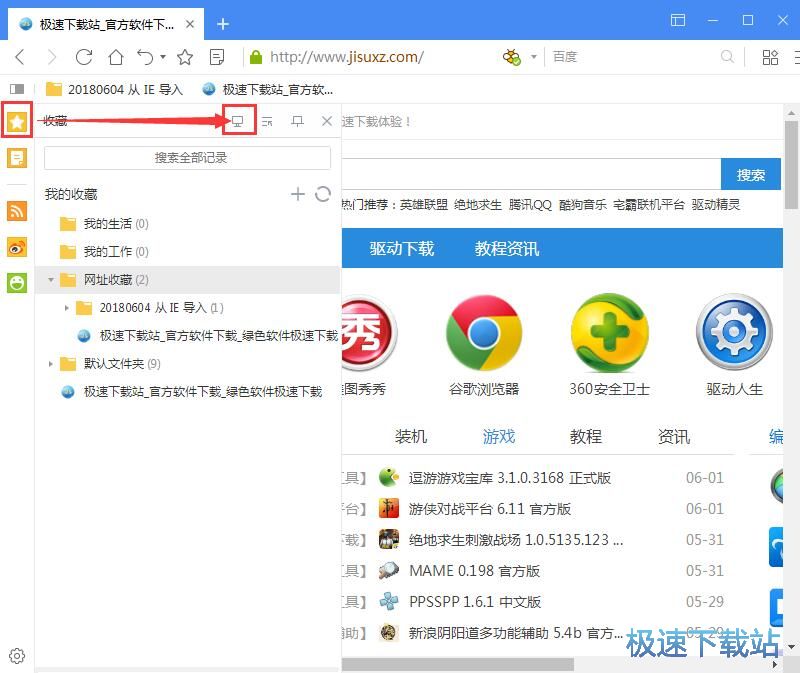The height and width of the screenshot is (673, 800).
Task: Open 驱动精灵 hot link
Action: click(715, 205)
